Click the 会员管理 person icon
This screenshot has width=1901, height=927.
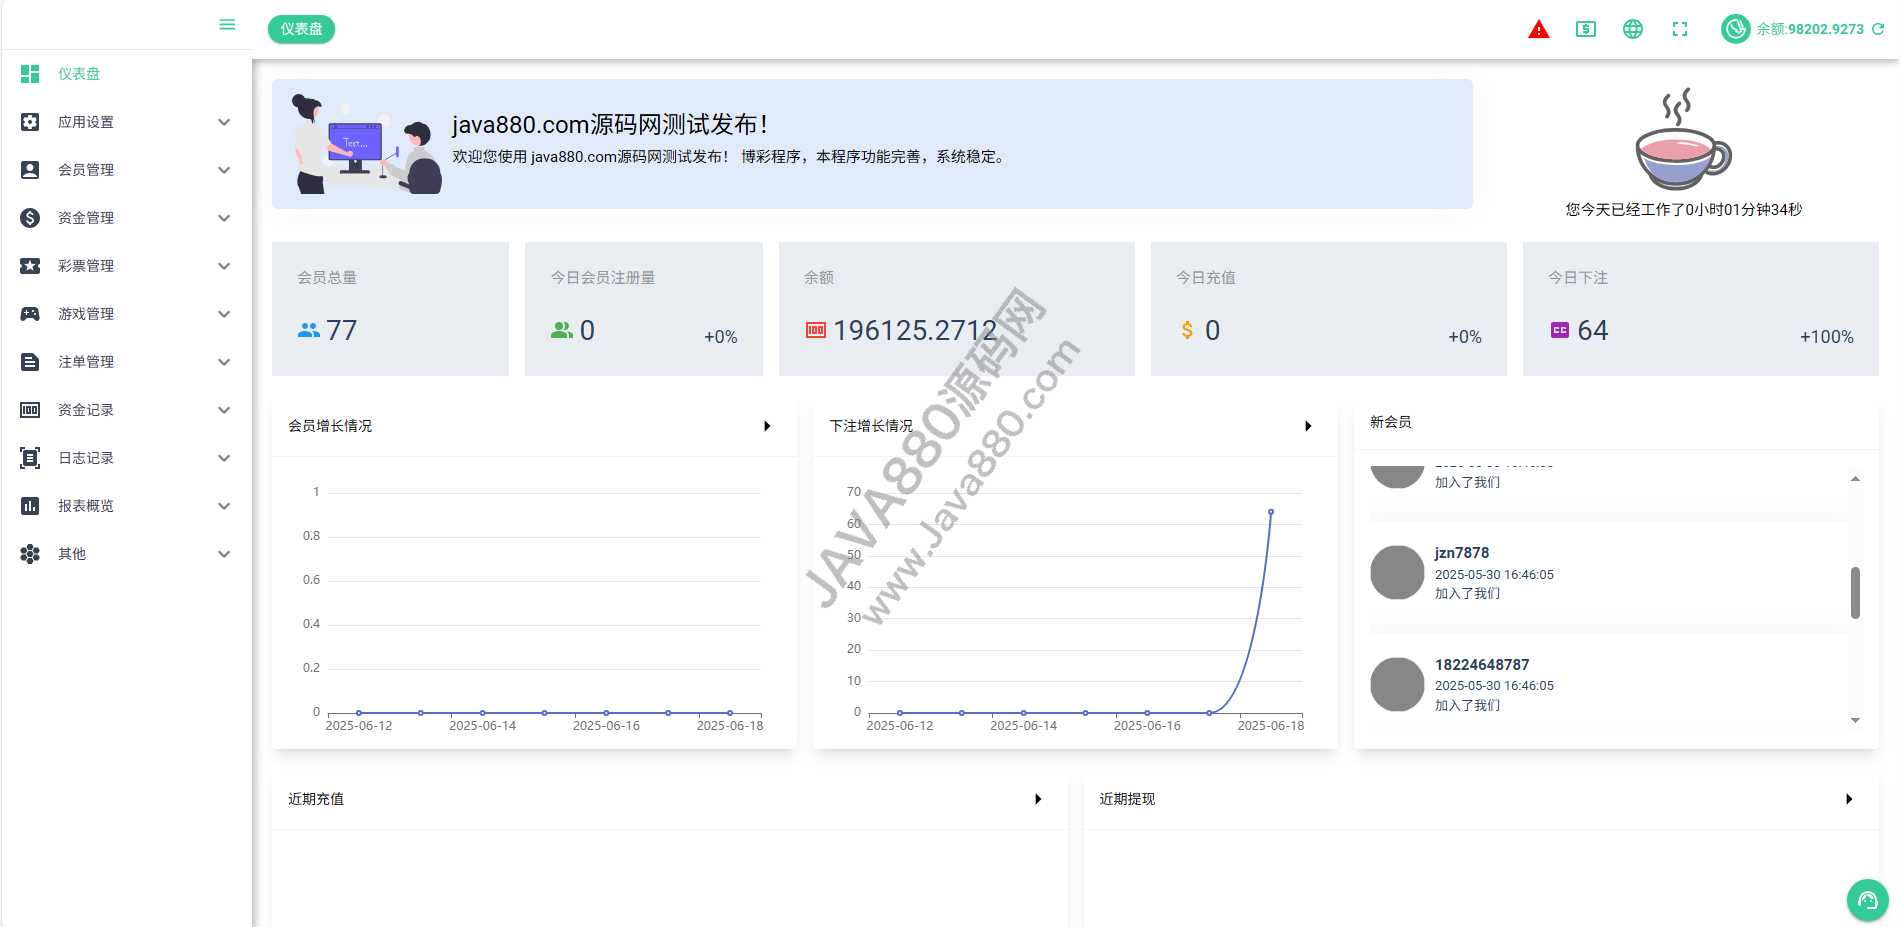click(30, 170)
